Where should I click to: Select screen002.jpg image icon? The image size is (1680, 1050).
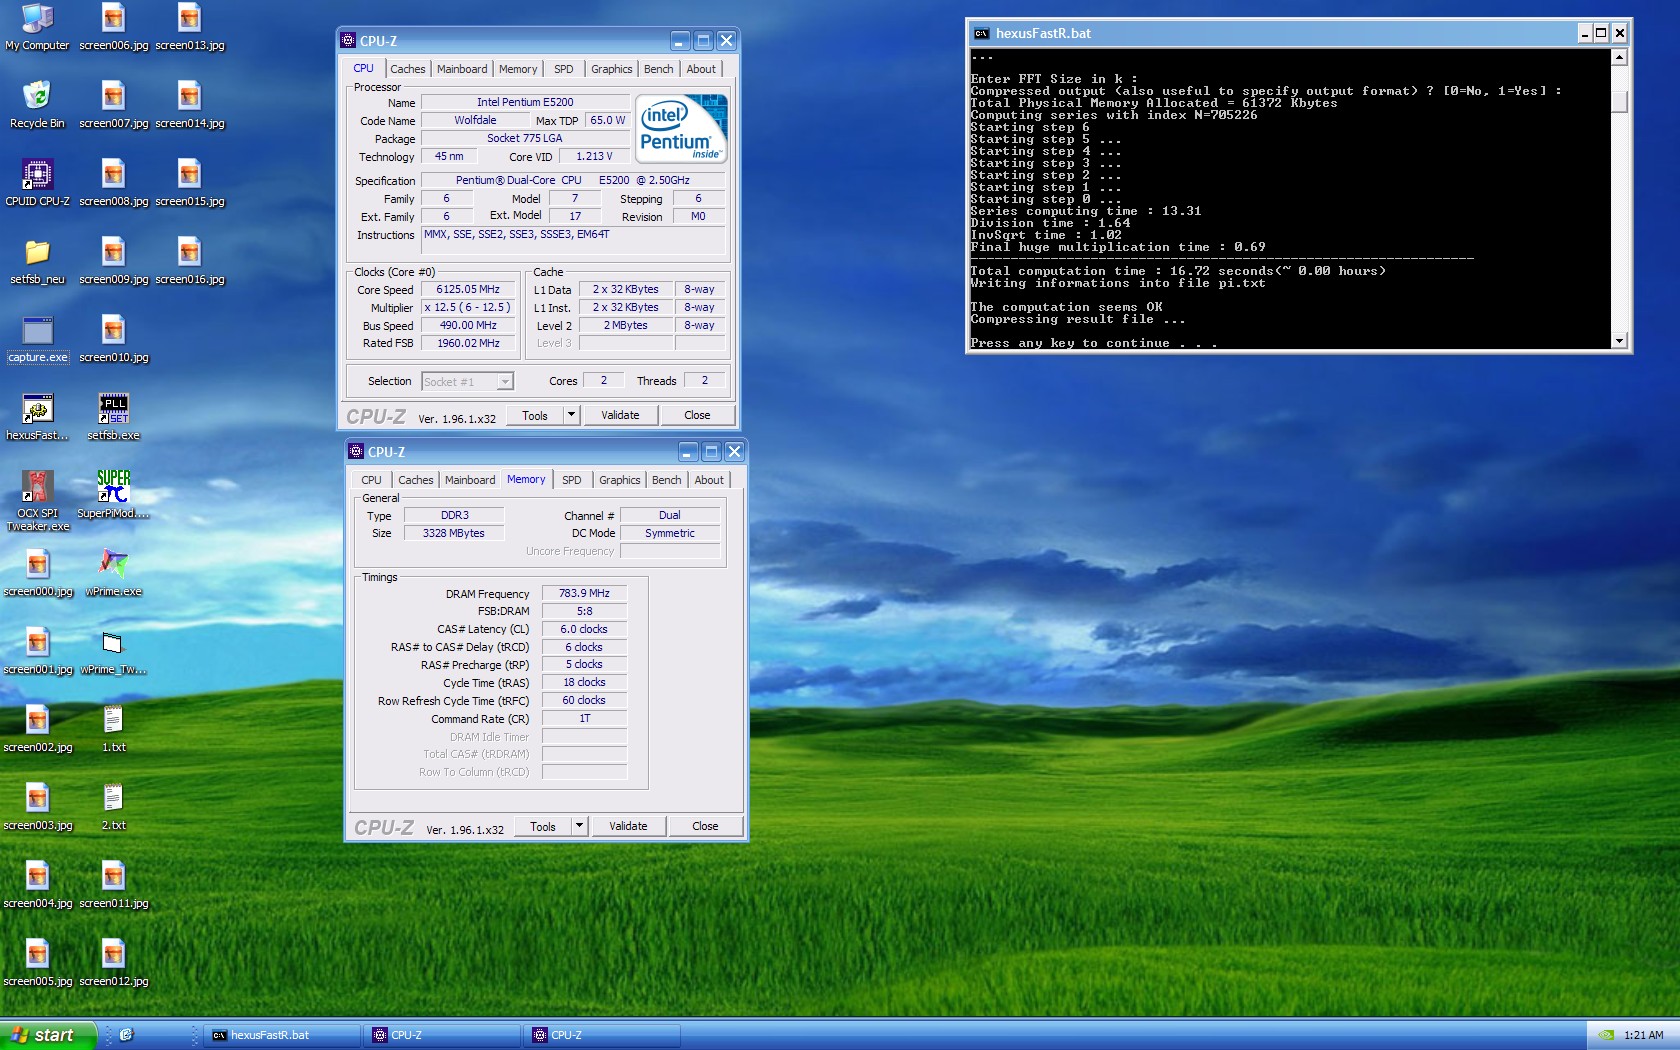click(37, 729)
